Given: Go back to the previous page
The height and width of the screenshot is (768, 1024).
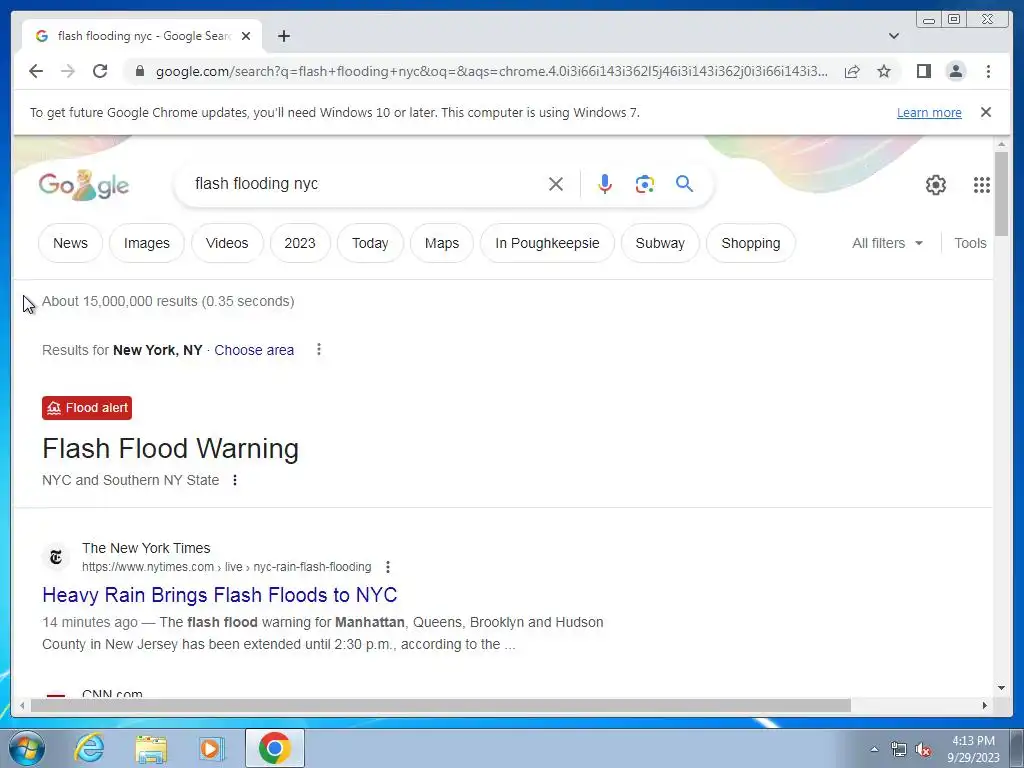Looking at the screenshot, I should tap(36, 71).
